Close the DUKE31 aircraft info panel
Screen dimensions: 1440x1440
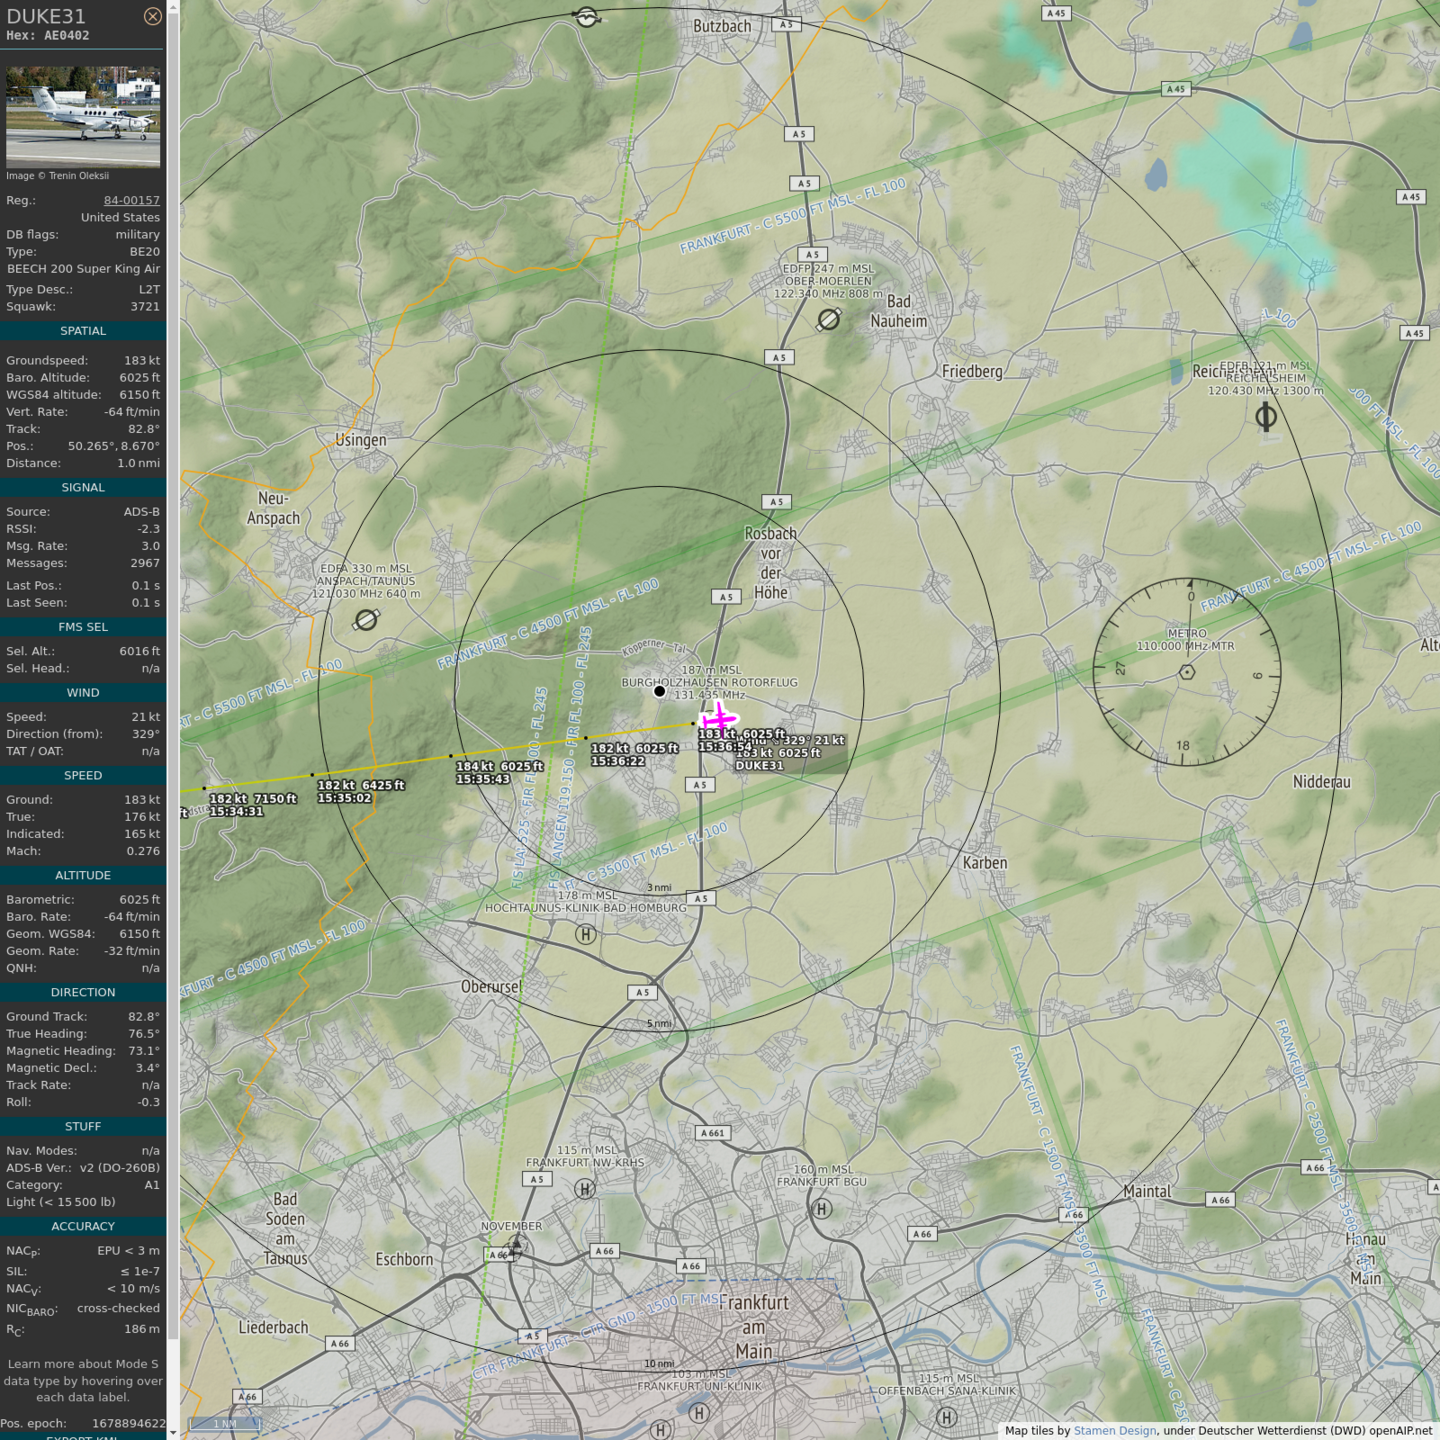click(x=152, y=16)
